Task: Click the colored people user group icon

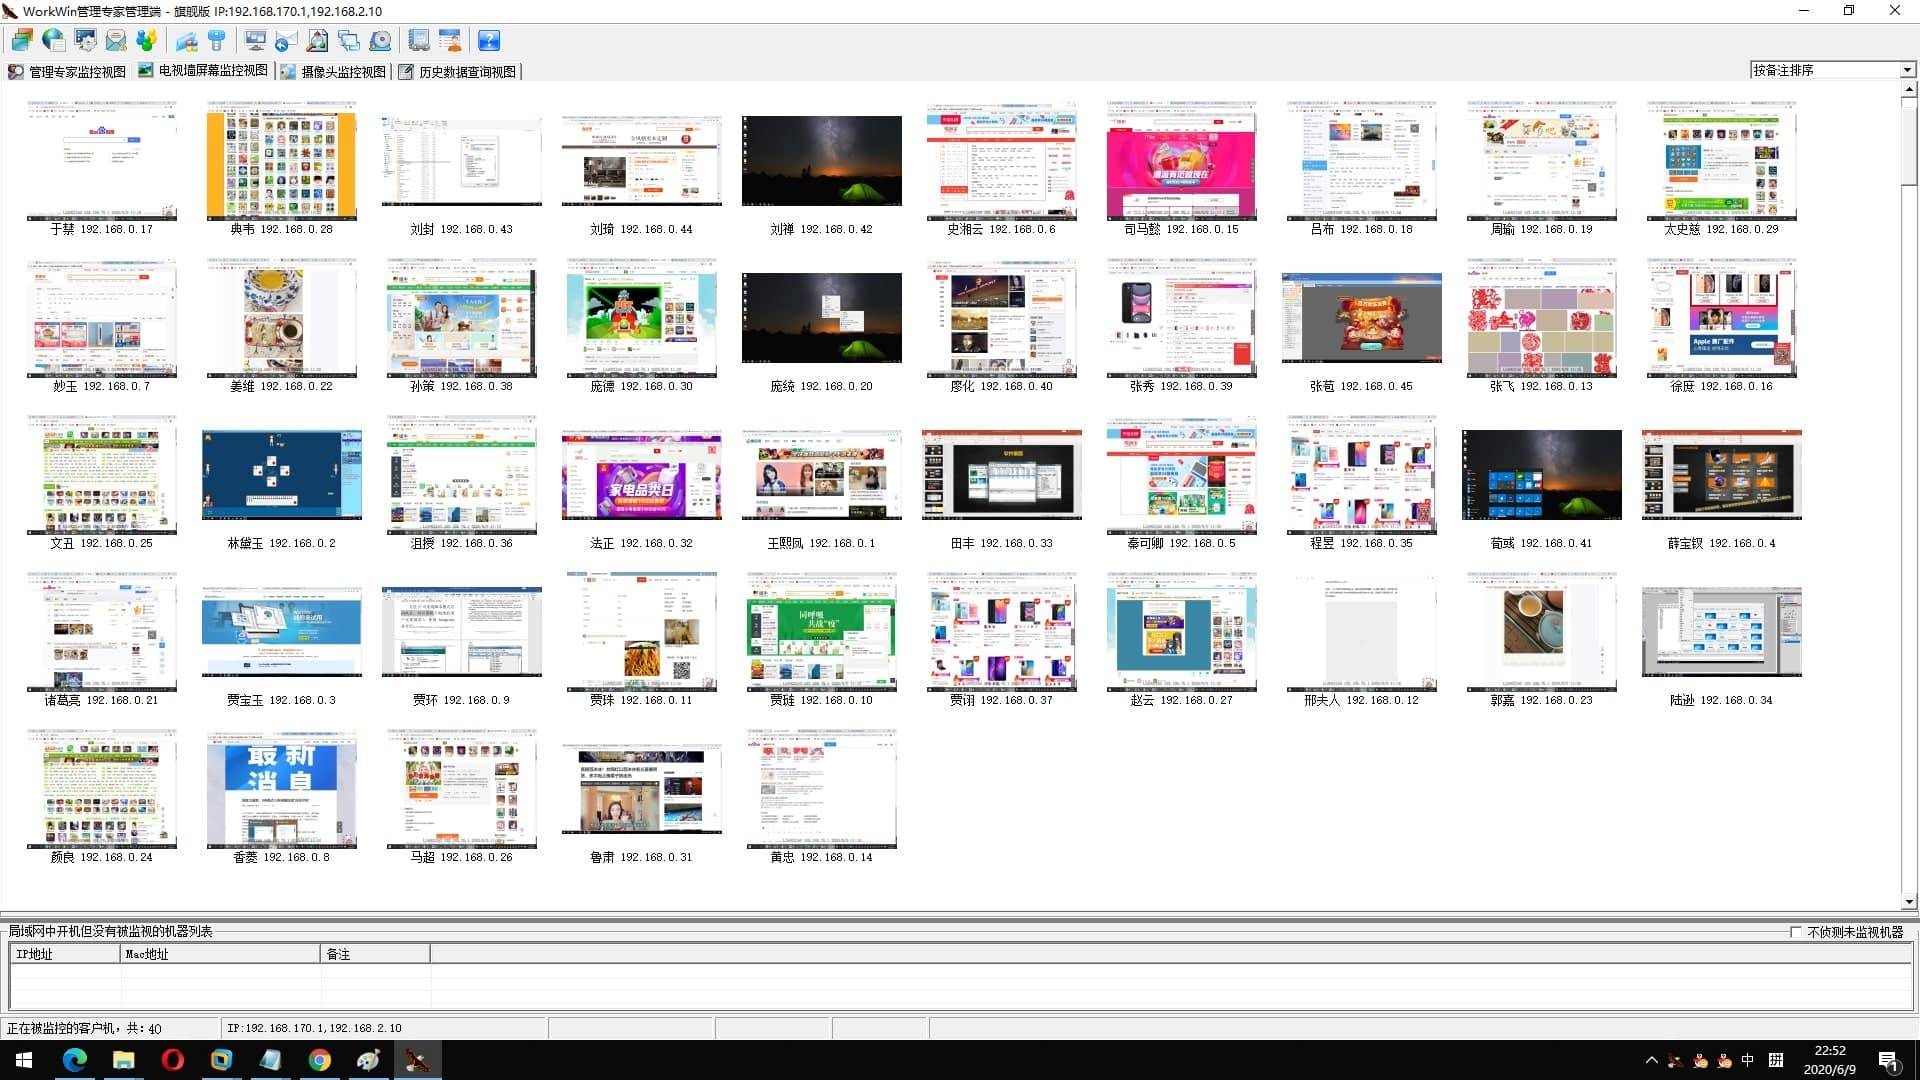Action: coord(147,40)
